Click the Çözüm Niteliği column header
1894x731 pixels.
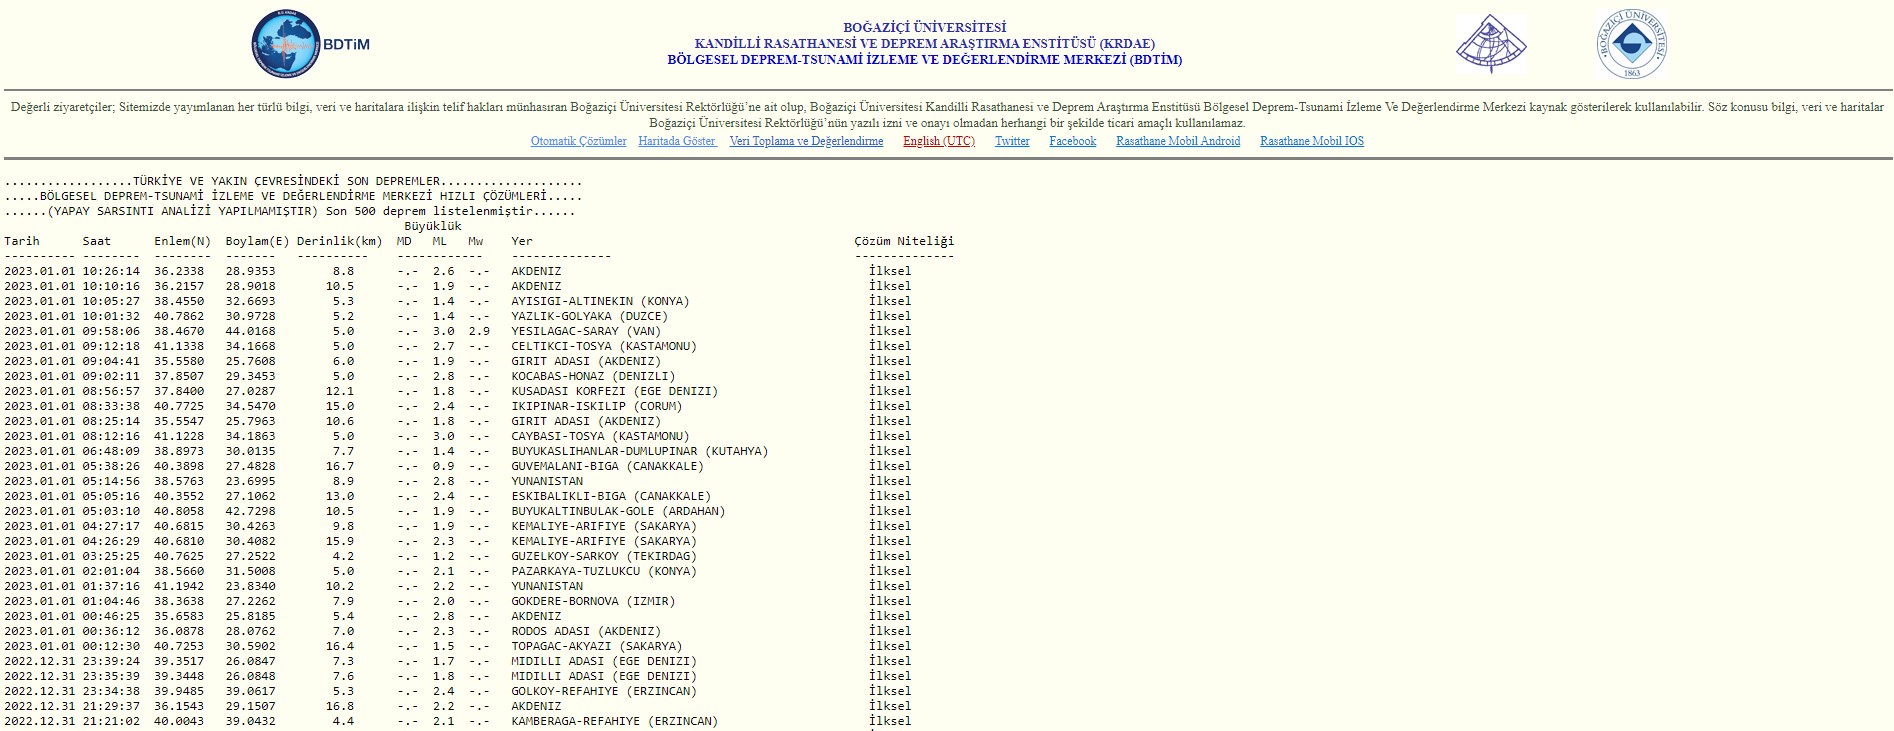904,241
